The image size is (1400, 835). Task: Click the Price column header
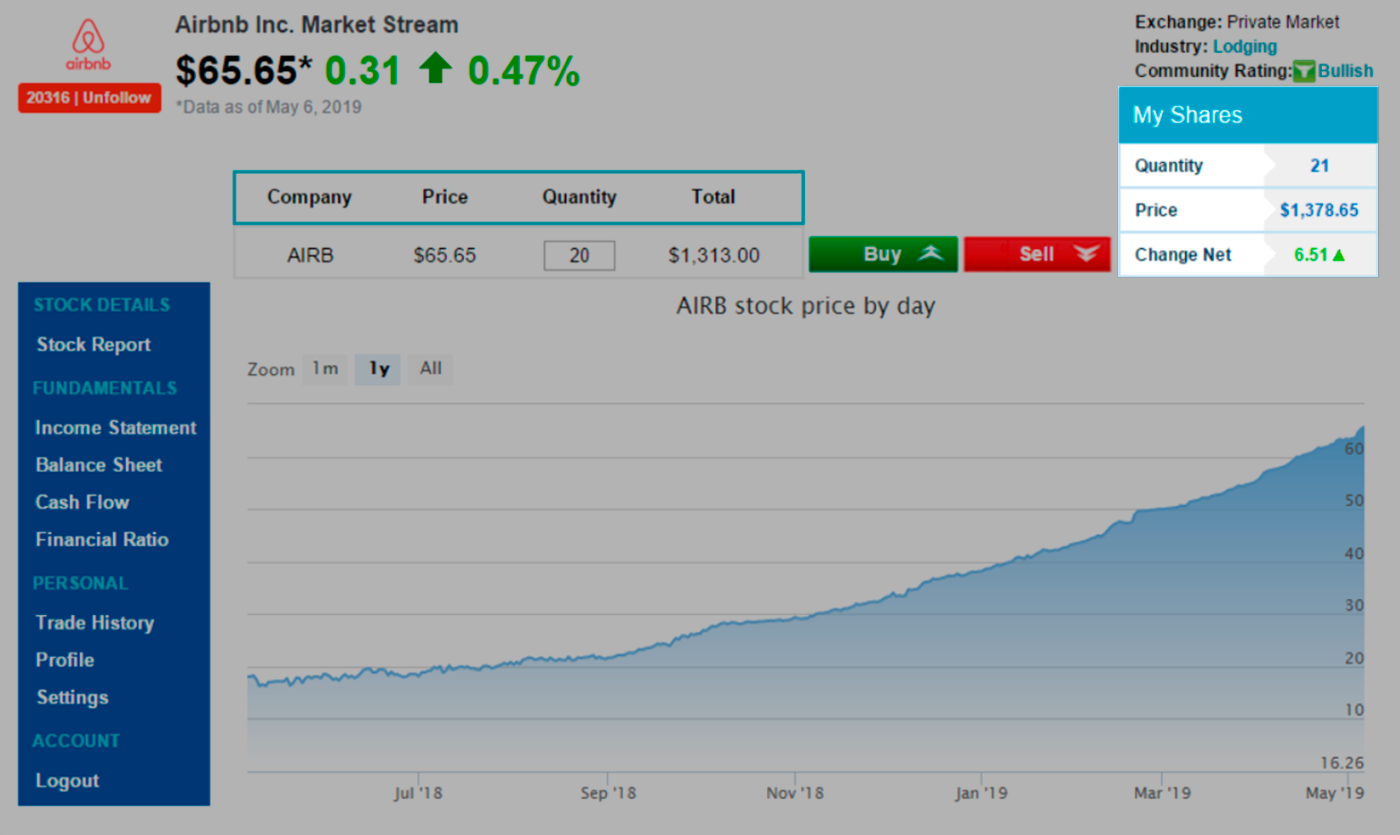tap(445, 197)
